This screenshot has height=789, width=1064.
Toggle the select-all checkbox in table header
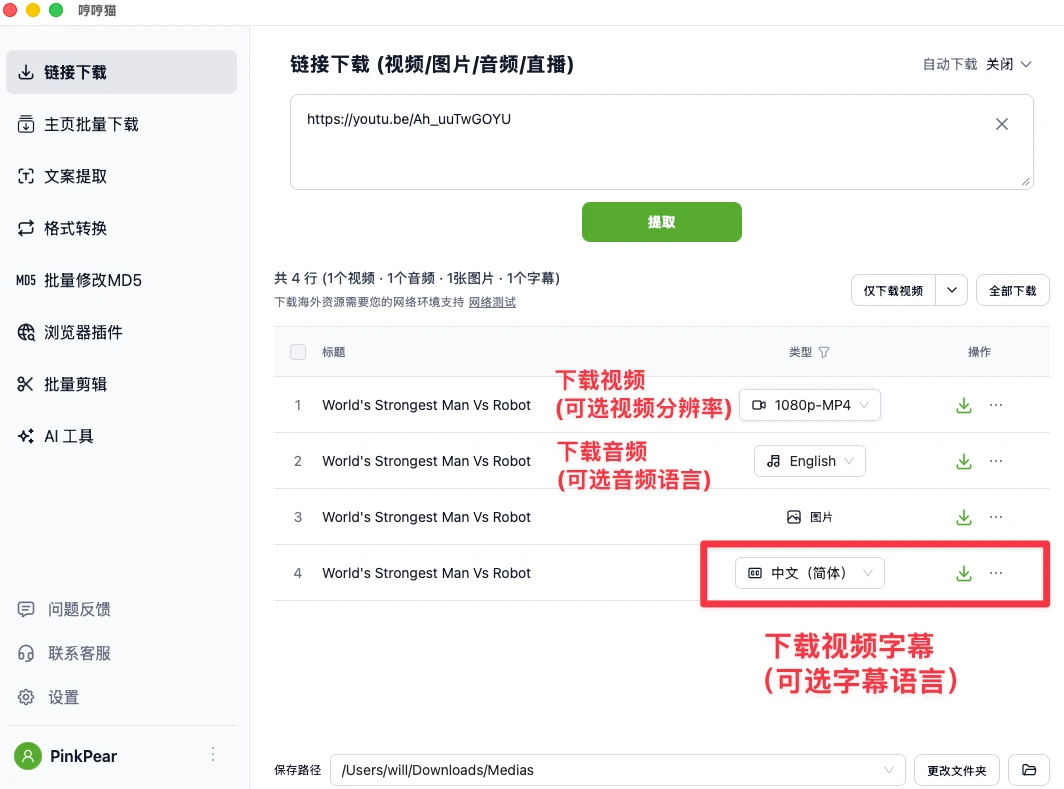pyautogui.click(x=298, y=352)
